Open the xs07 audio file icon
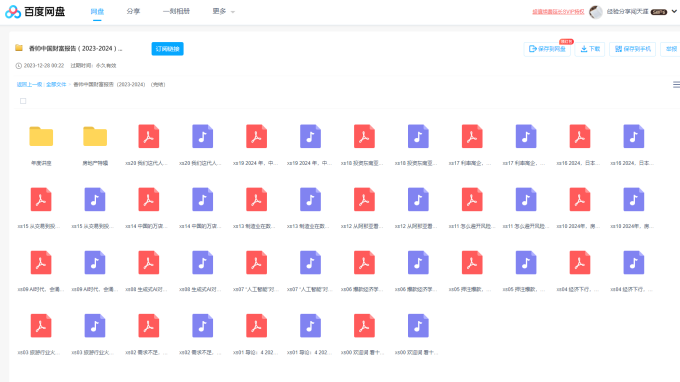The height and width of the screenshot is (382, 680). 311,263
